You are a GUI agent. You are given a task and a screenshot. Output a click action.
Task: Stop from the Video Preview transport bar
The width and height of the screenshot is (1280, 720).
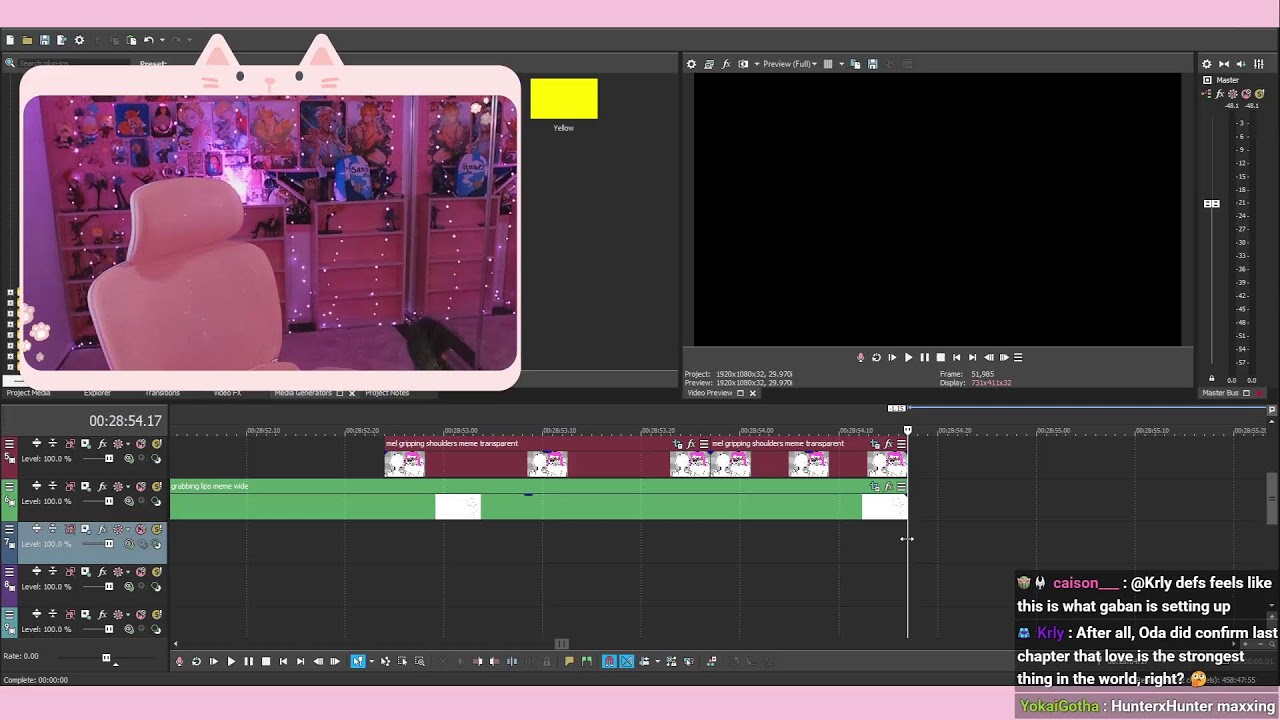[x=940, y=357]
